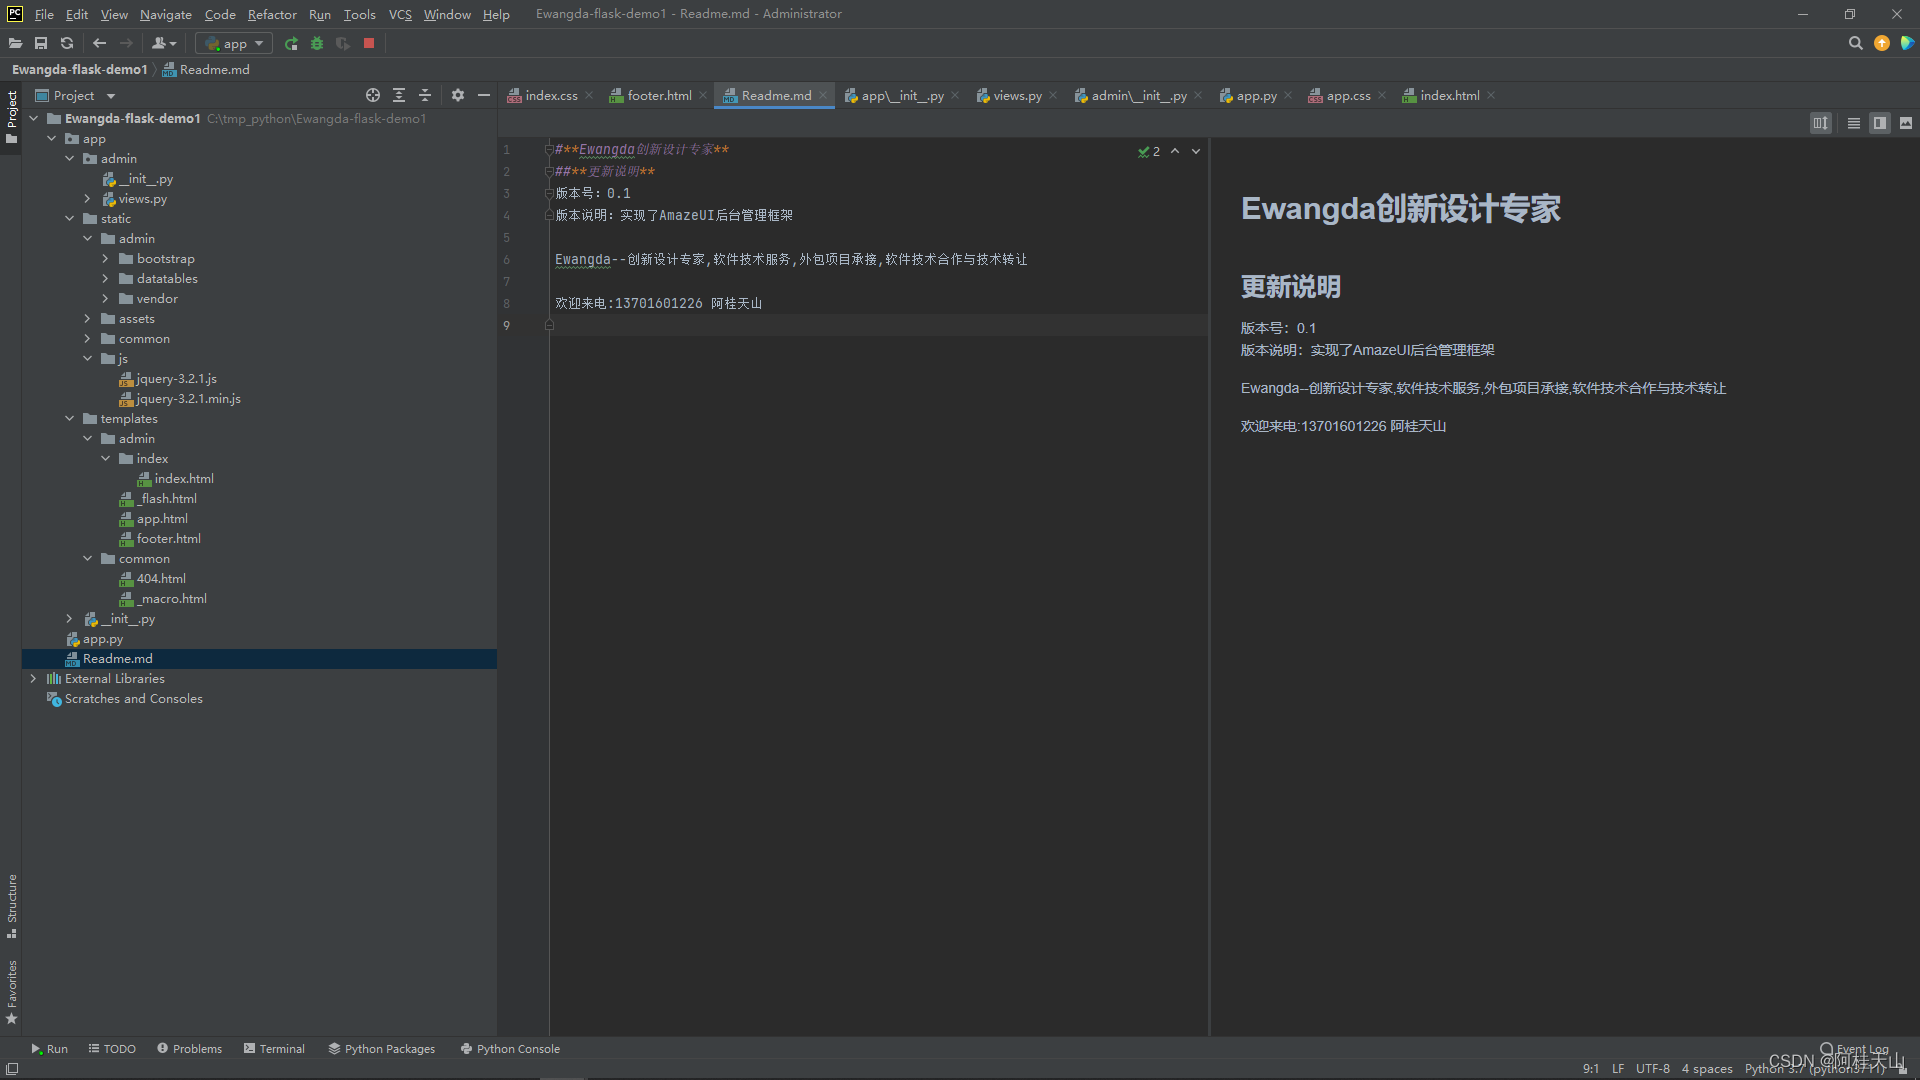The width and height of the screenshot is (1920, 1080).
Task: Click the red Stop icon
Action: pos(369,43)
